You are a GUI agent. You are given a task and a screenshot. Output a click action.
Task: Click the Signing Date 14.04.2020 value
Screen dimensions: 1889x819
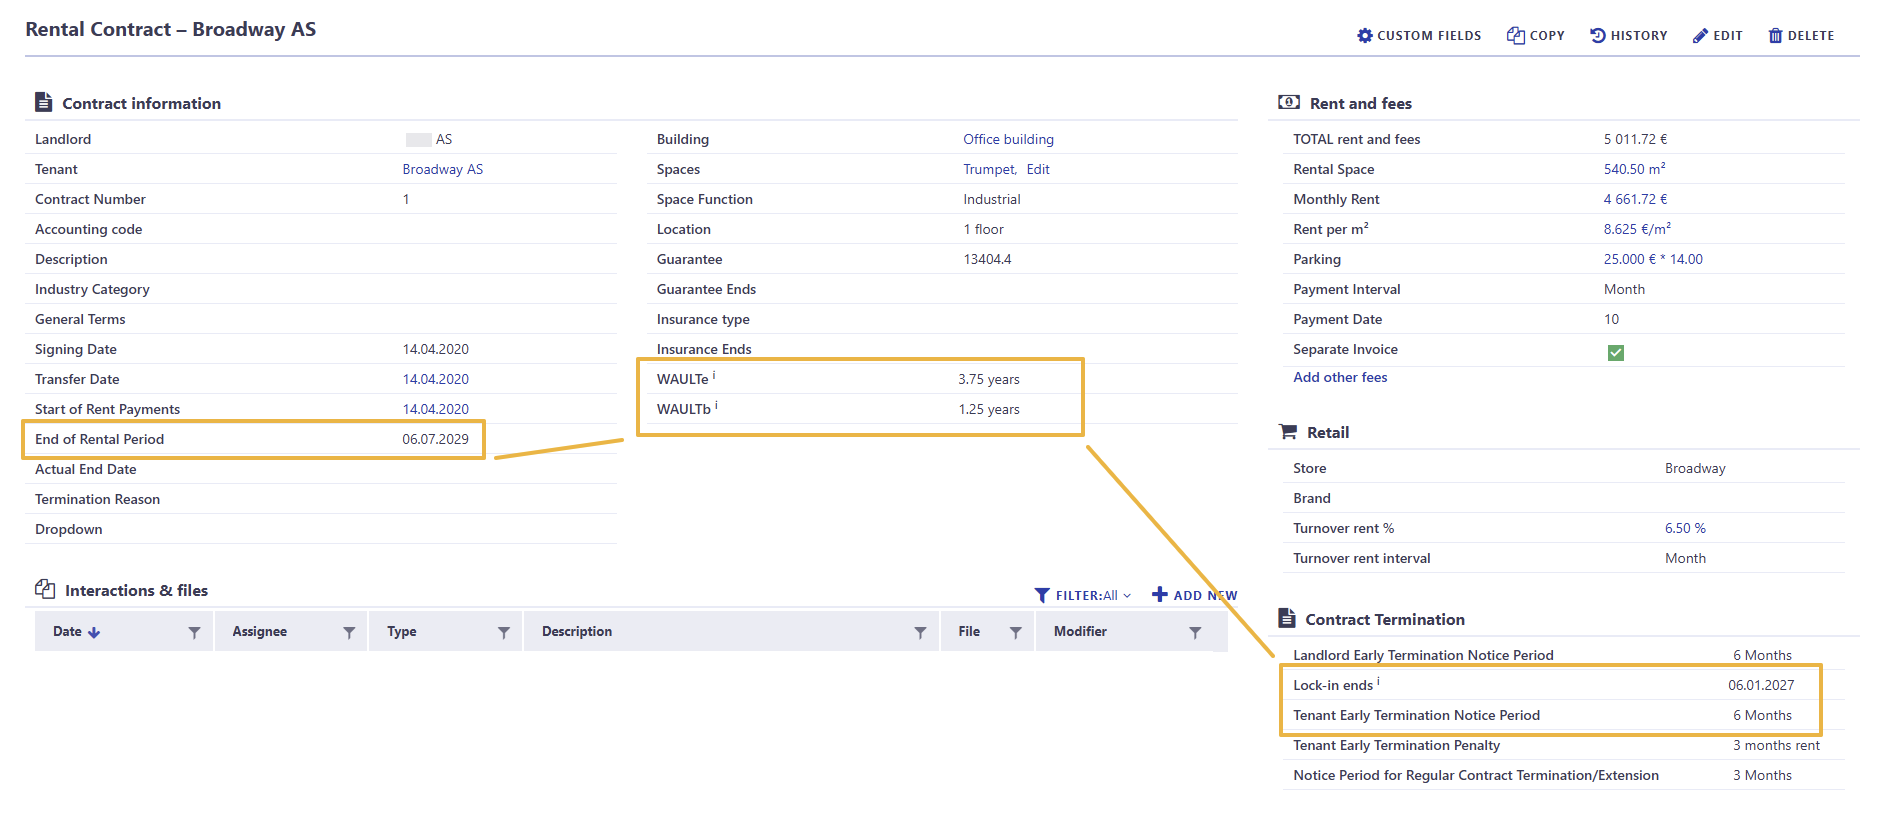(435, 349)
